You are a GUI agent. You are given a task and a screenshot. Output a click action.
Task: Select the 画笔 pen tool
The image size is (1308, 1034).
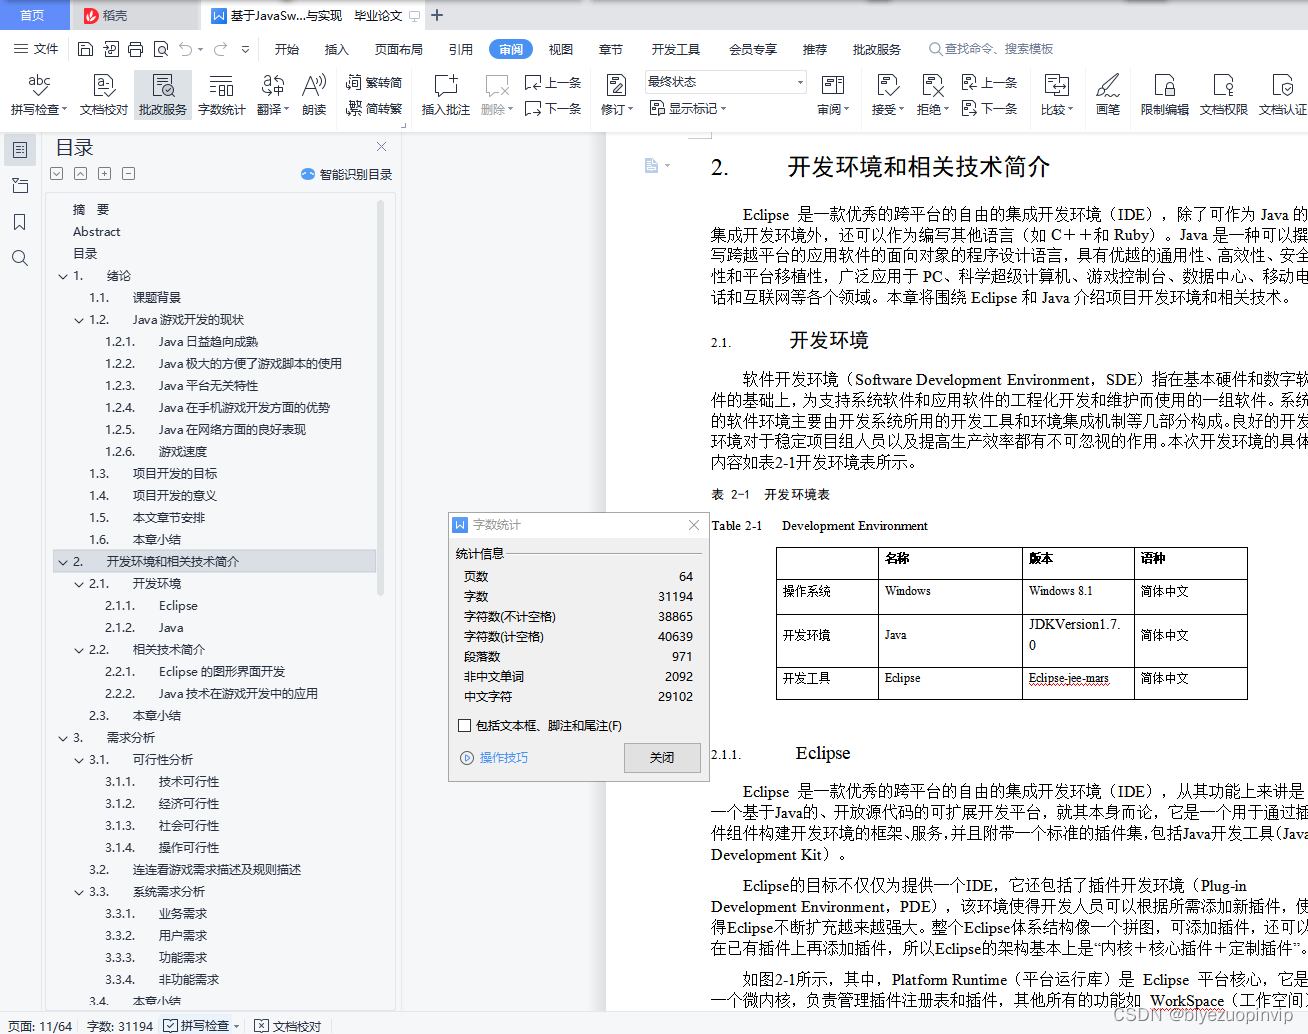(1107, 94)
